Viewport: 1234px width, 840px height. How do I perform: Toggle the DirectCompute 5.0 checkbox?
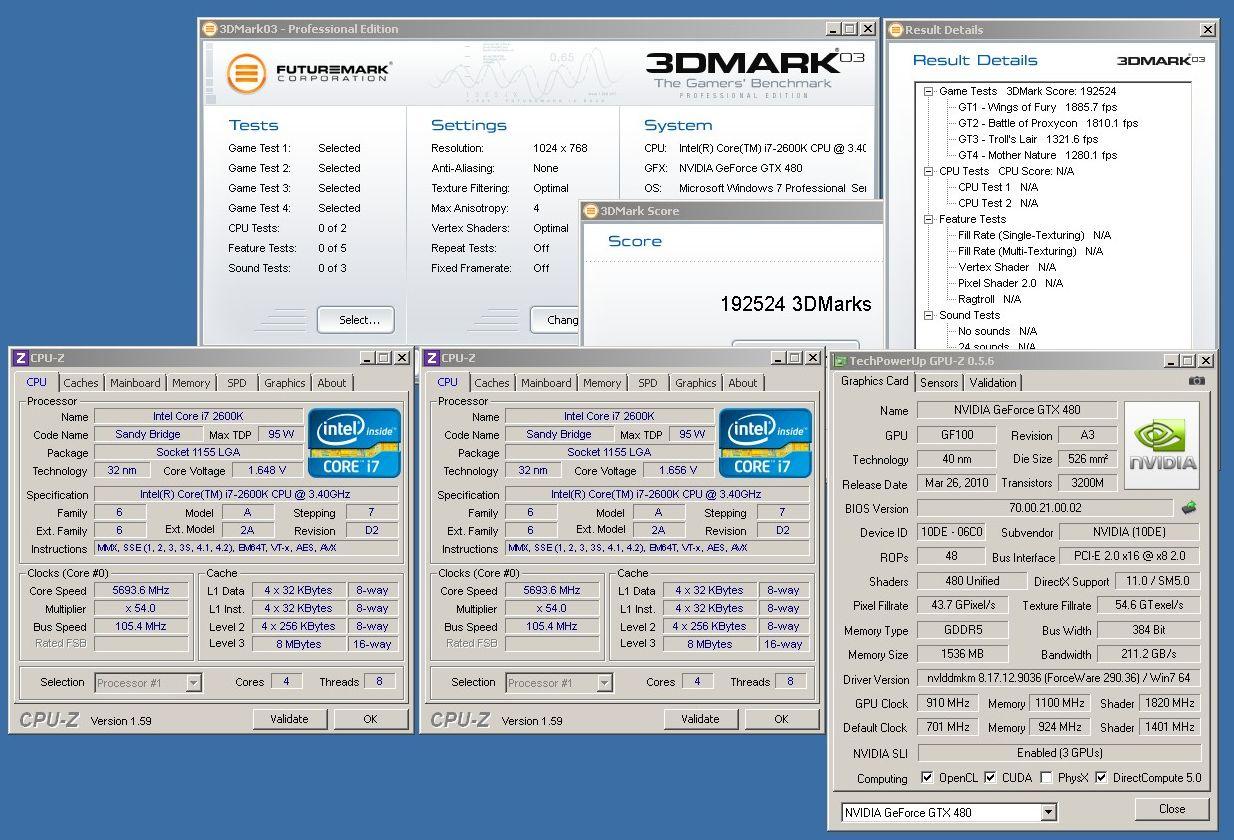pos(1101,778)
